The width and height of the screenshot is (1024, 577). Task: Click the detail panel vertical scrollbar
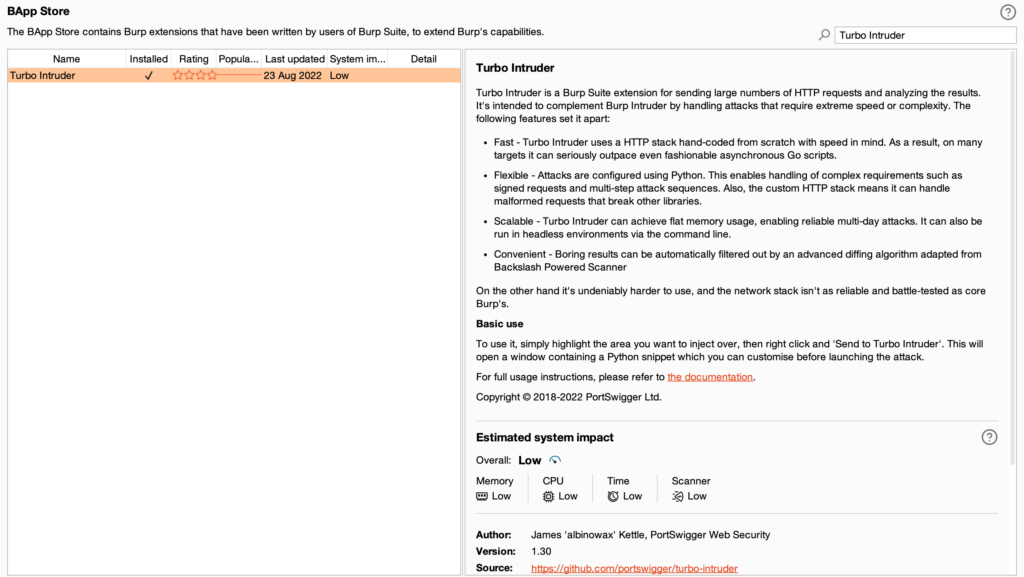(x=1014, y=258)
